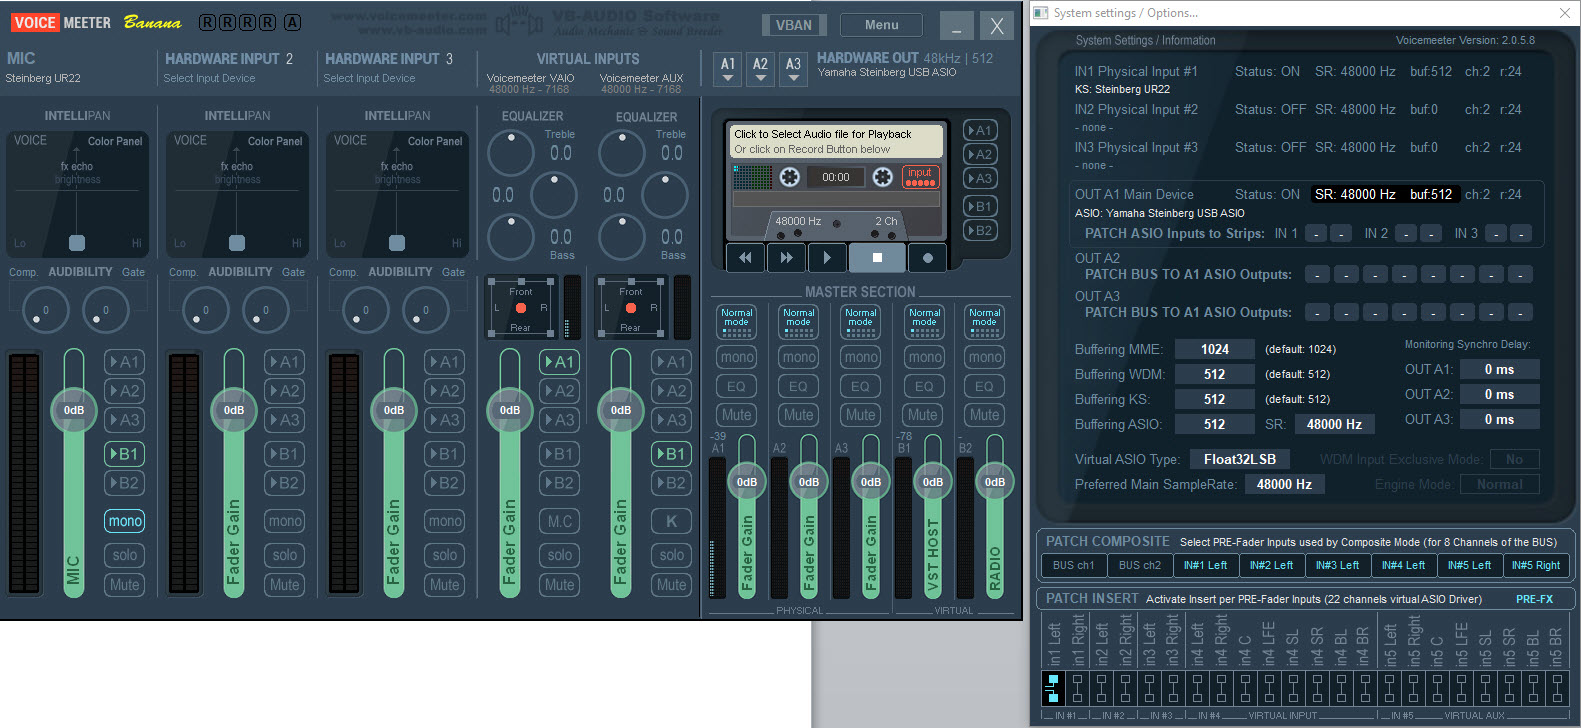Click VAIO equalizer Treble knob
The image size is (1581, 728).
point(511,152)
